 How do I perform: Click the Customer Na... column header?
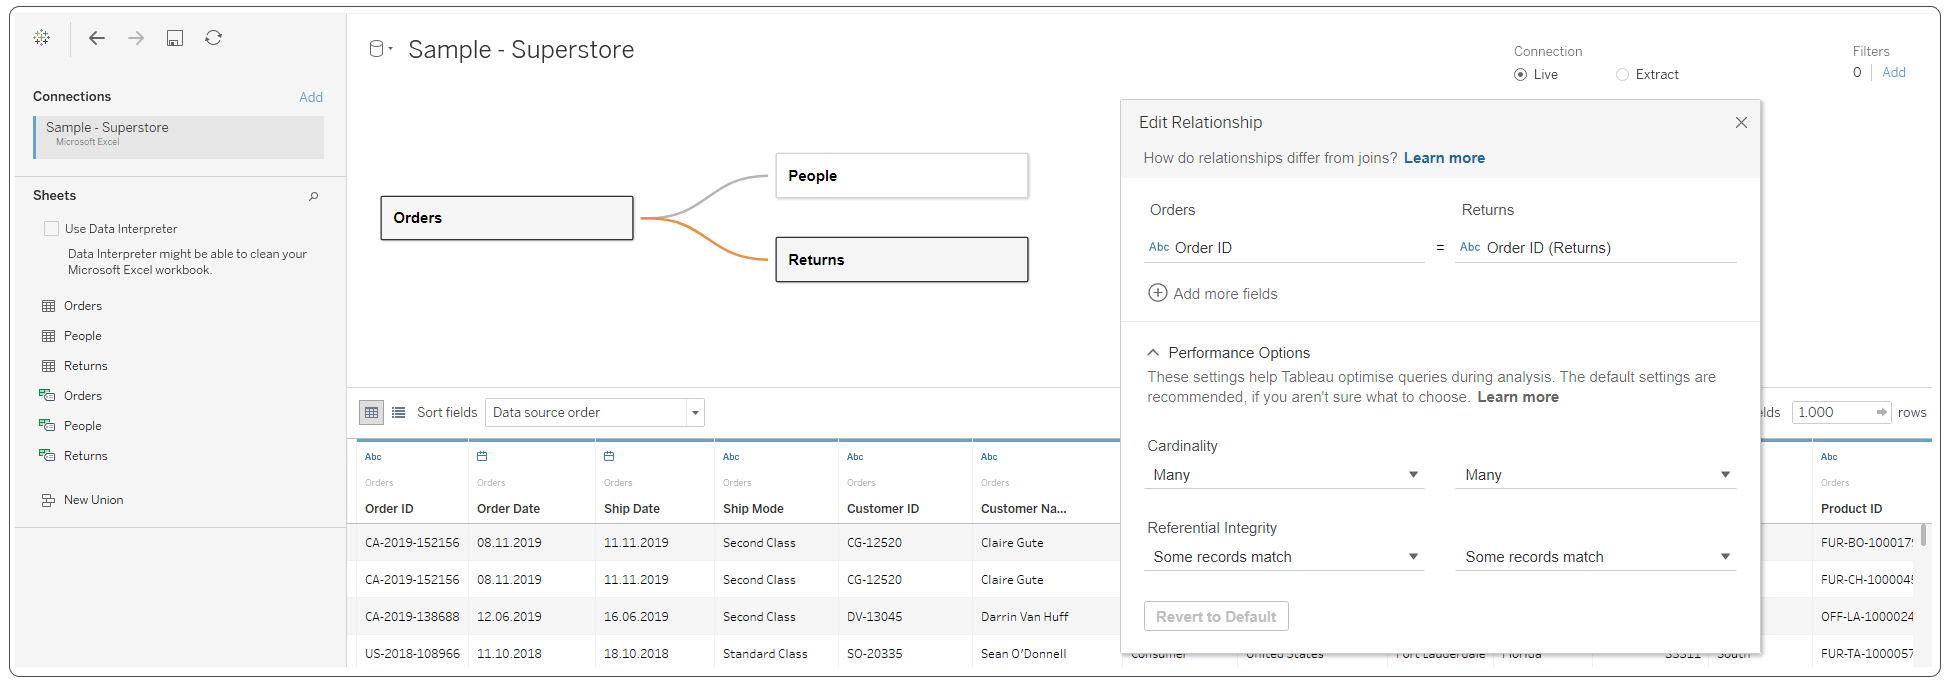(x=1023, y=509)
